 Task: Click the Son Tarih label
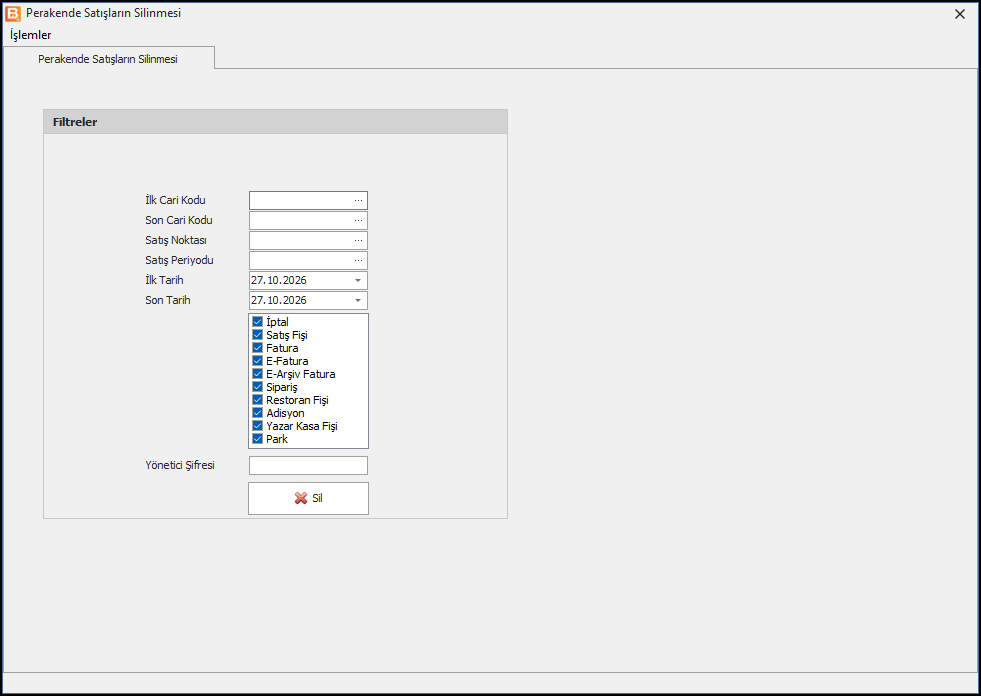point(168,300)
